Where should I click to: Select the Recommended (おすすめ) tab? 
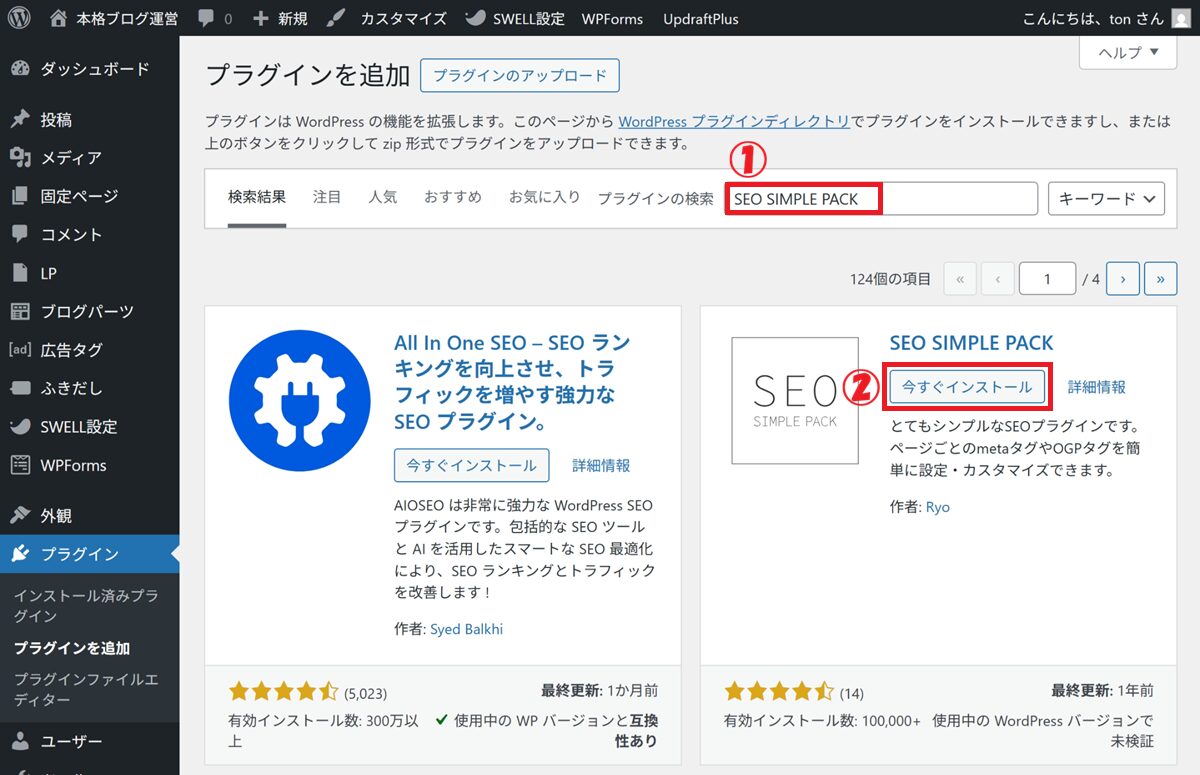(x=452, y=197)
